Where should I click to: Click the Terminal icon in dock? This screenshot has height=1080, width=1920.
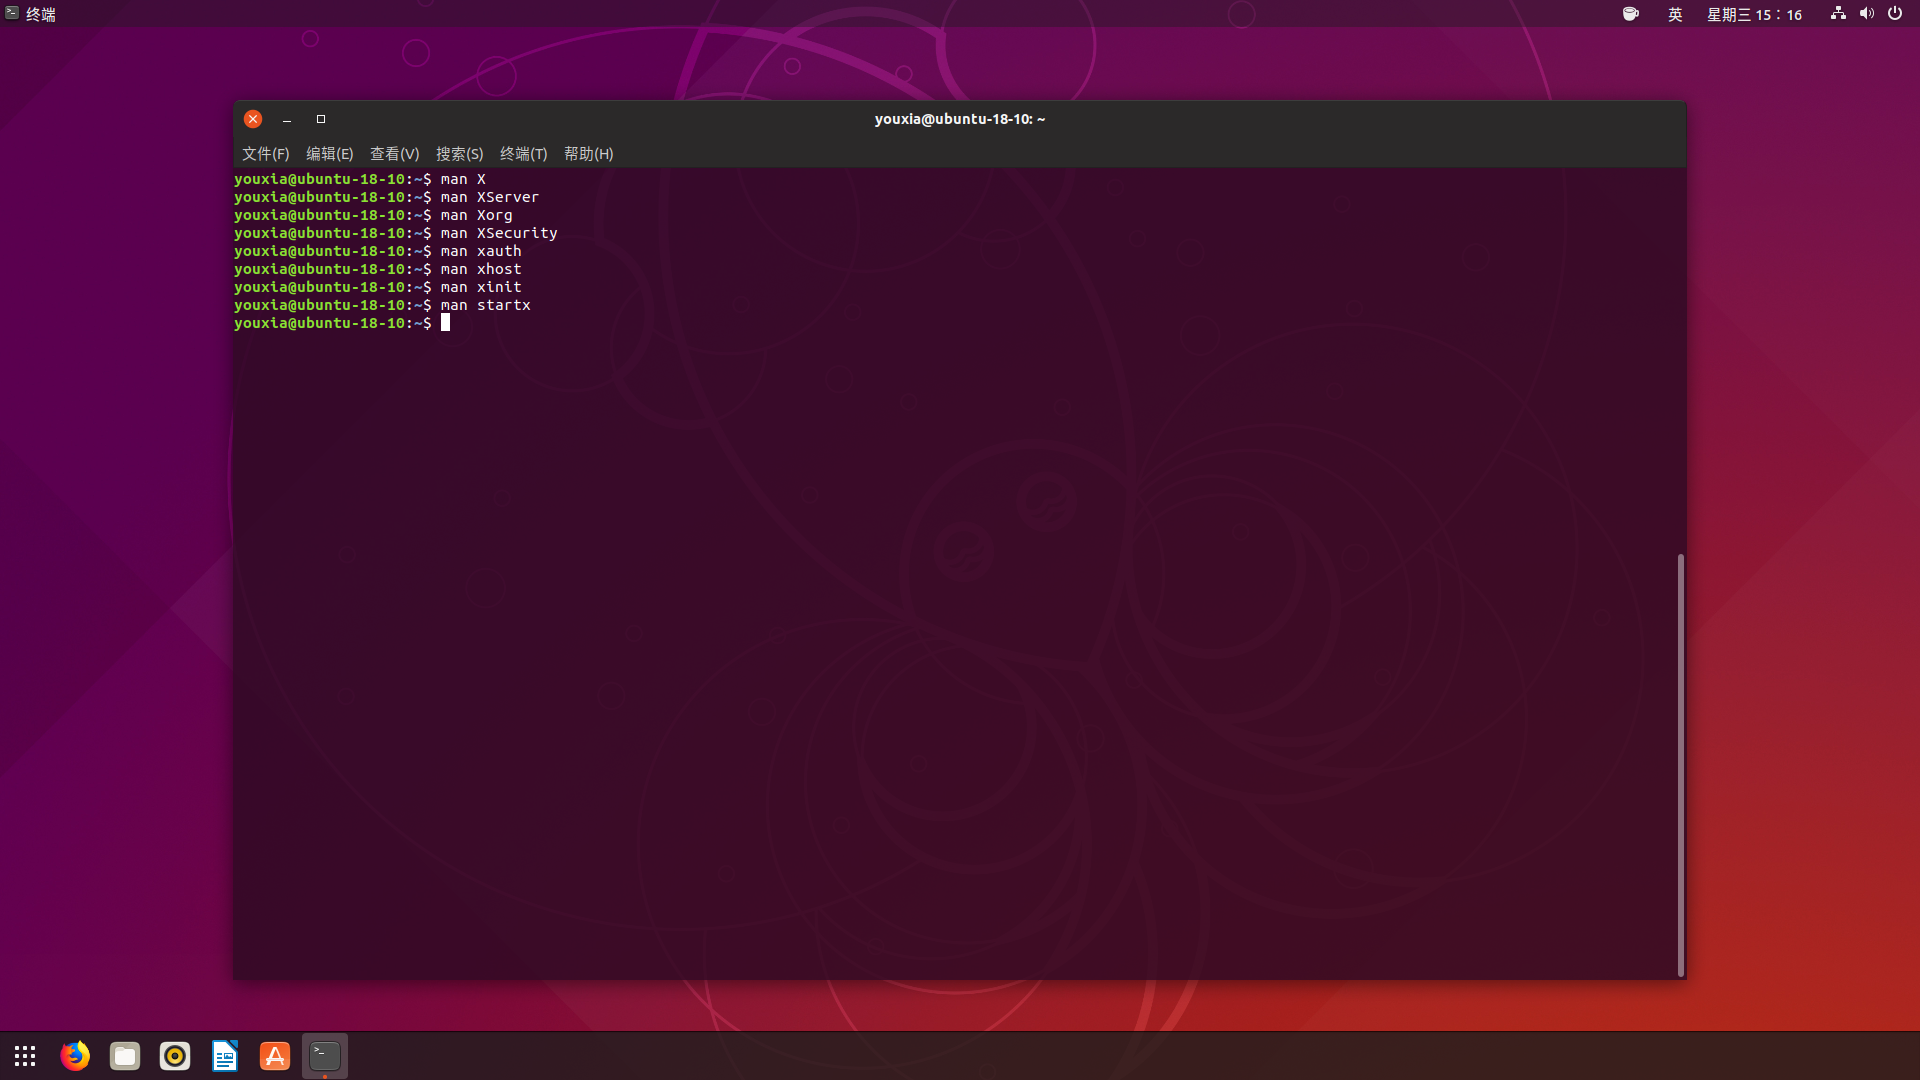pyautogui.click(x=325, y=1056)
